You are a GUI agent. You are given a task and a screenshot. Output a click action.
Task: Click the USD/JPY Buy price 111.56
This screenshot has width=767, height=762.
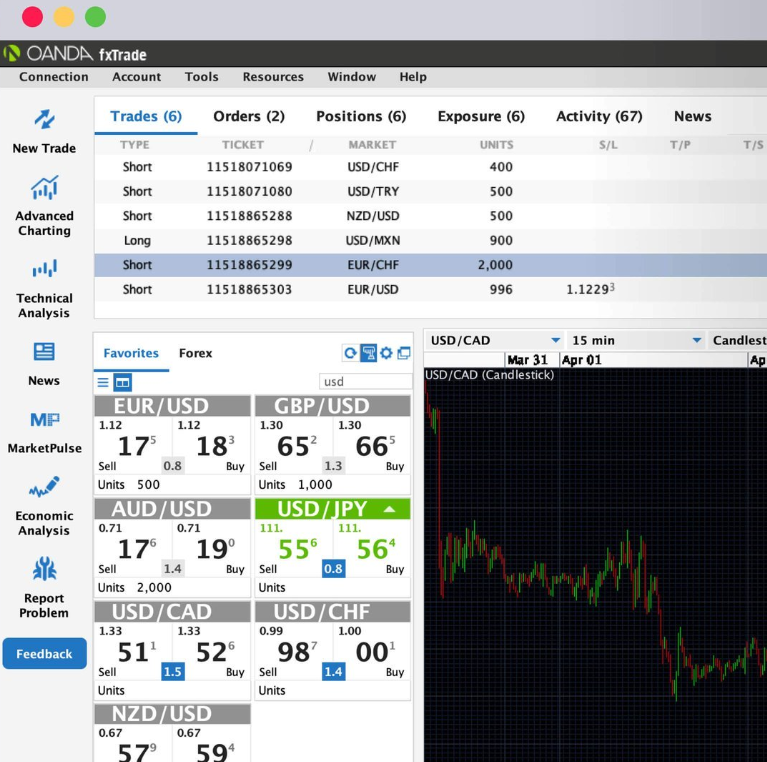coord(372,548)
